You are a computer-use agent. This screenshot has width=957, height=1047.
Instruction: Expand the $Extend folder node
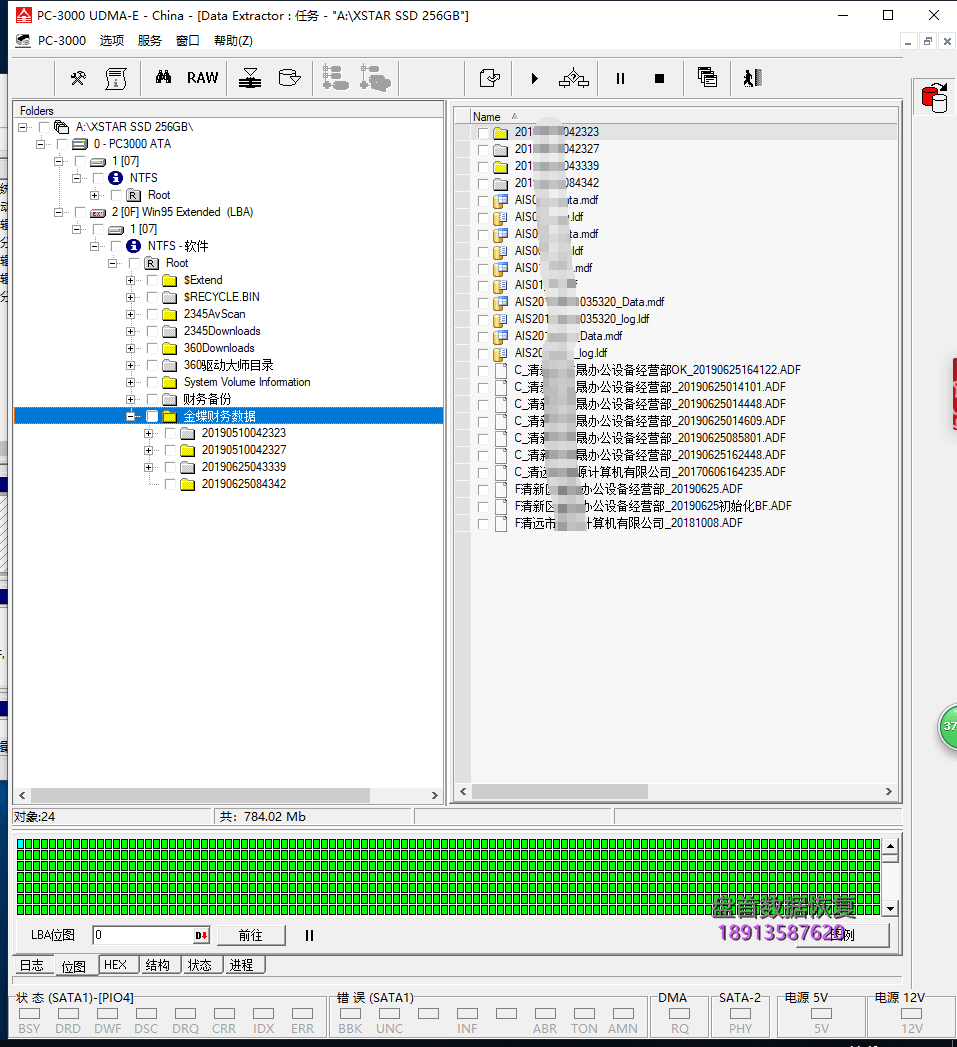pyautogui.click(x=130, y=280)
